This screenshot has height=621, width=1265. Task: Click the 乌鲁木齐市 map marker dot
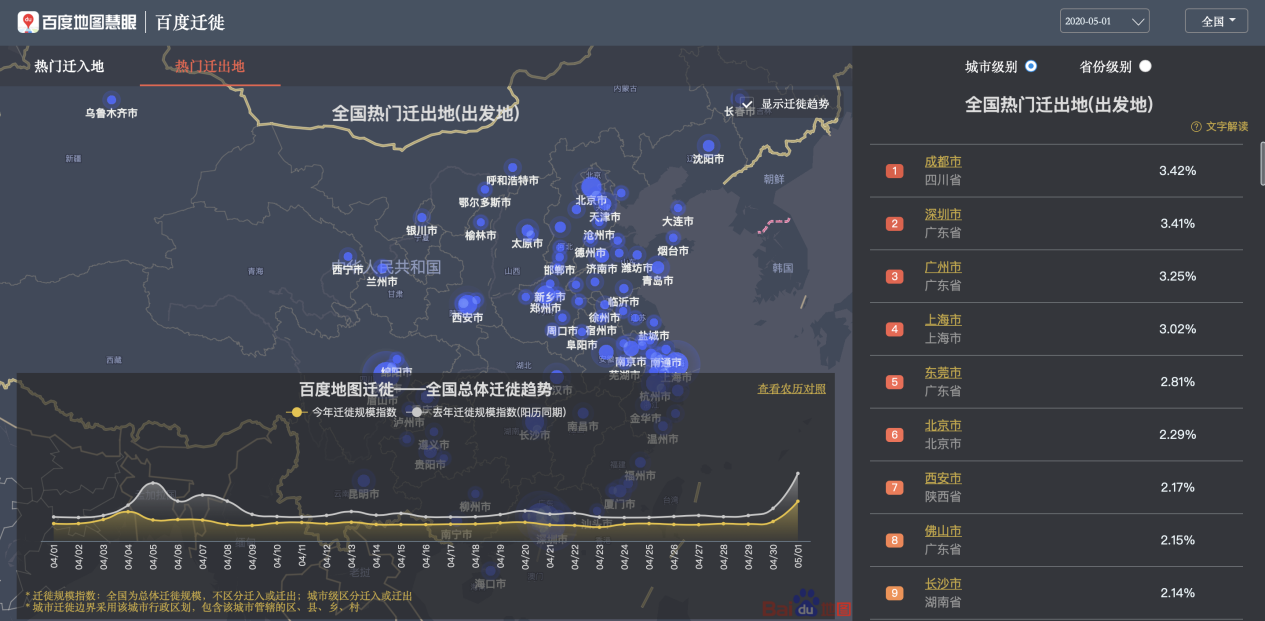[x=111, y=100]
